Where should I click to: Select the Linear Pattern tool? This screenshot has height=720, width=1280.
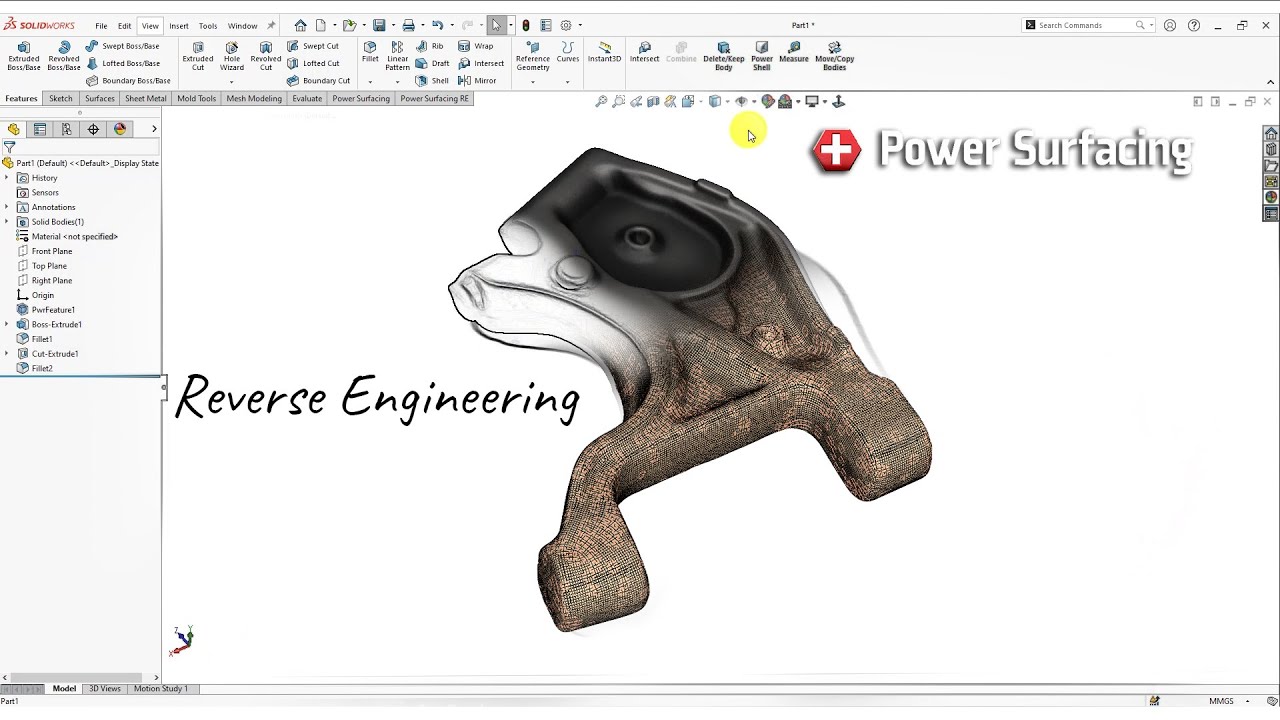click(x=398, y=56)
